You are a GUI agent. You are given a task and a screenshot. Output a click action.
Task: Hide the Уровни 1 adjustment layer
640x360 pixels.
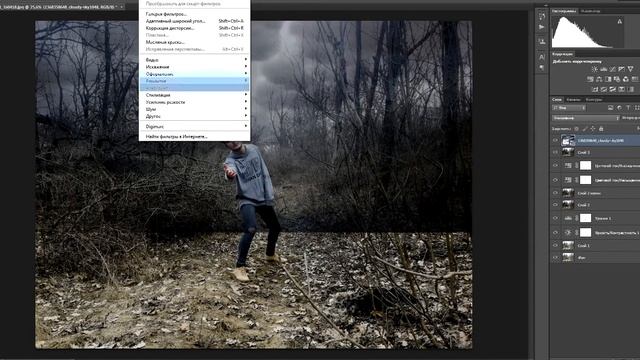tap(555, 218)
